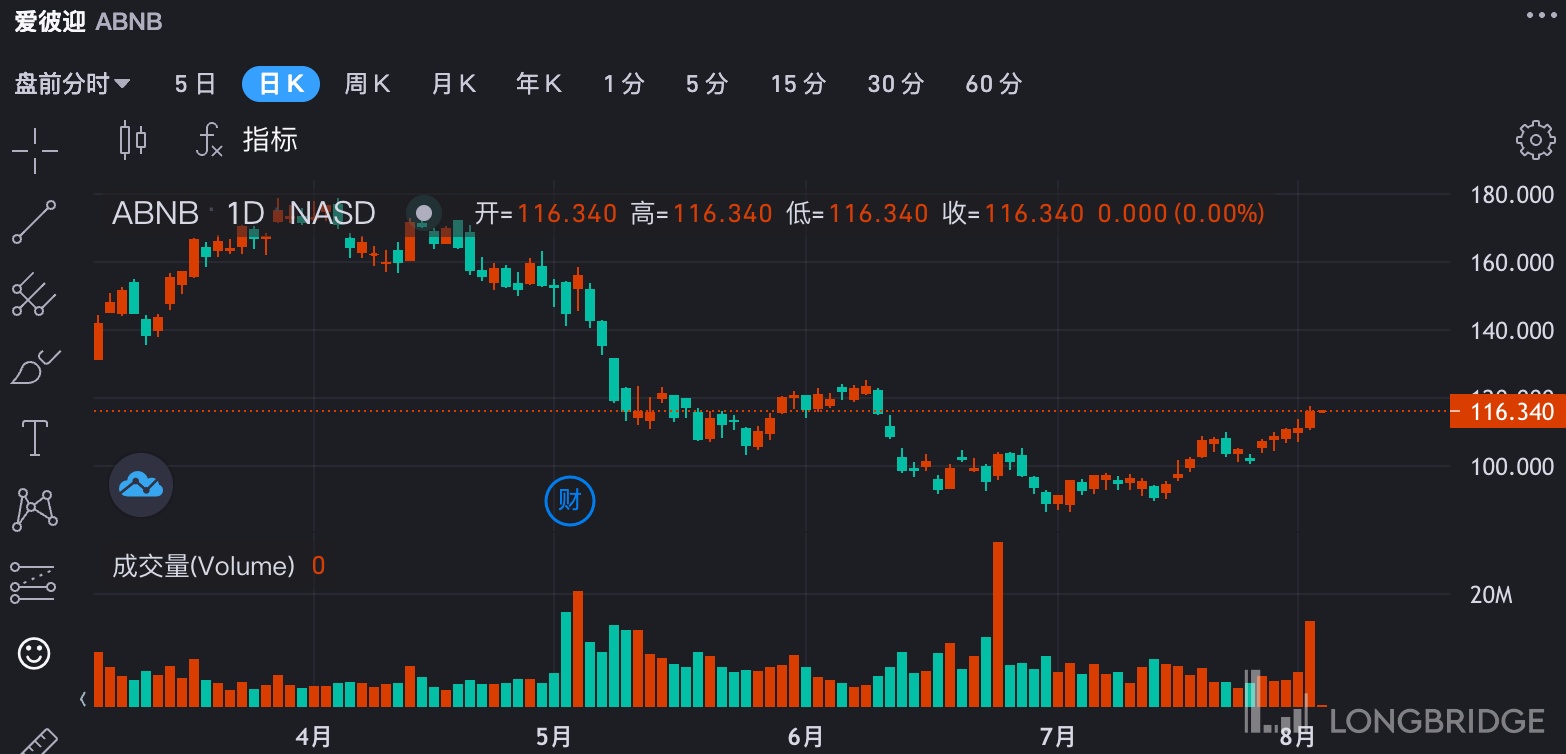Switch to the 月K monthly chart
Screen dimensions: 1566x754
(453, 84)
